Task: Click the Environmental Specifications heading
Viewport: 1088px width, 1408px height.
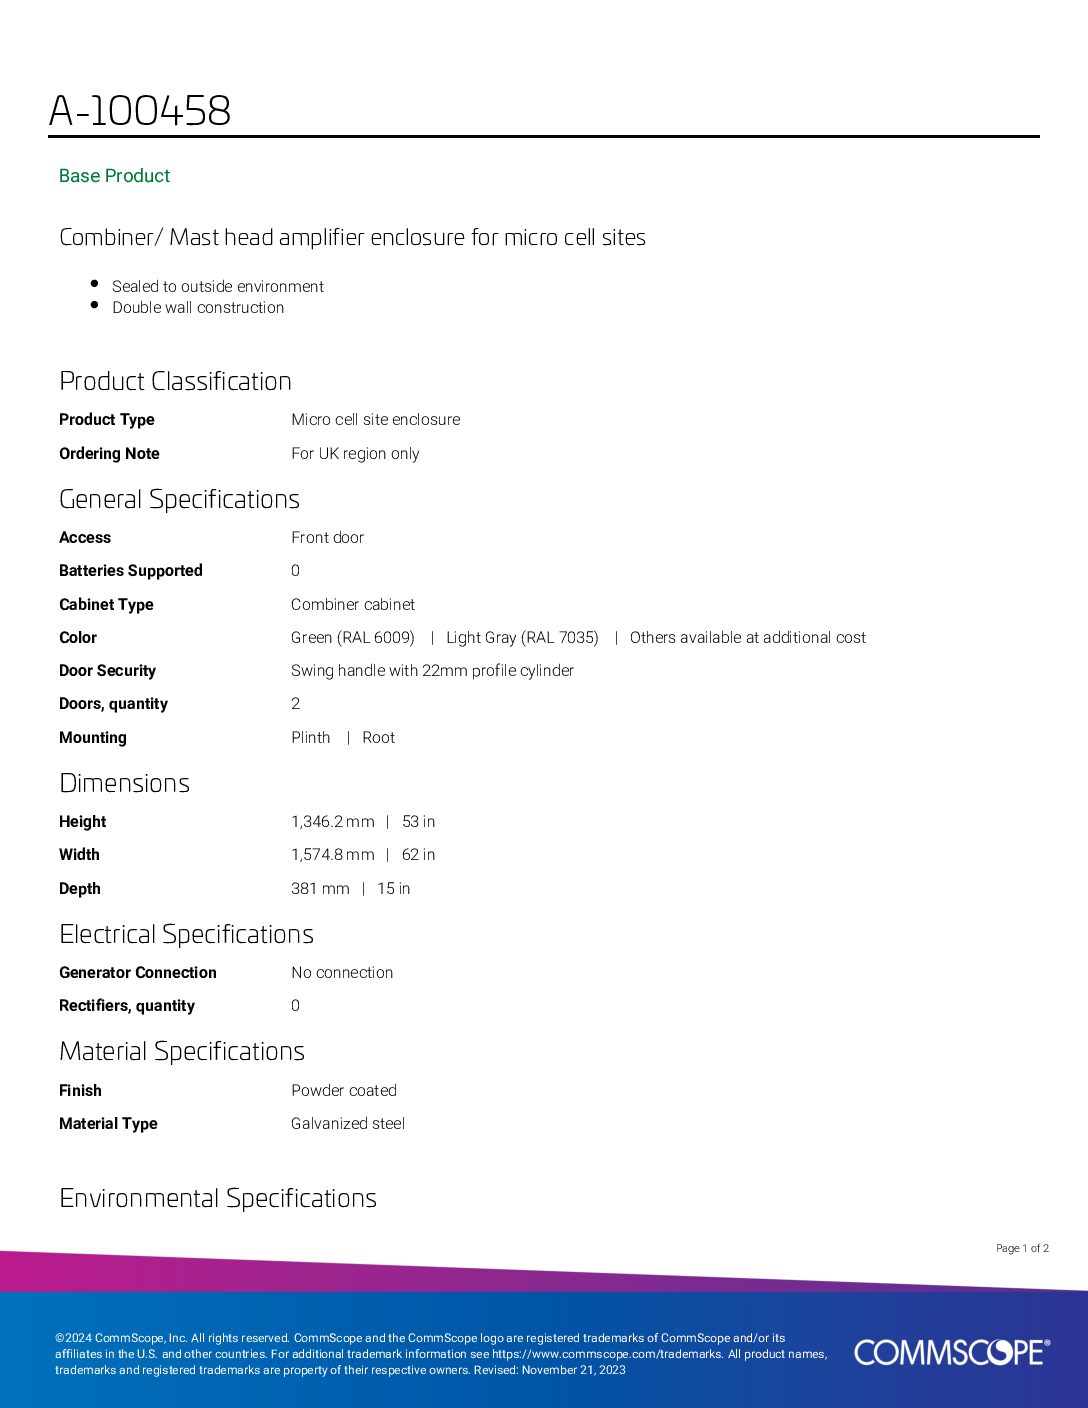Action: coord(217,1198)
